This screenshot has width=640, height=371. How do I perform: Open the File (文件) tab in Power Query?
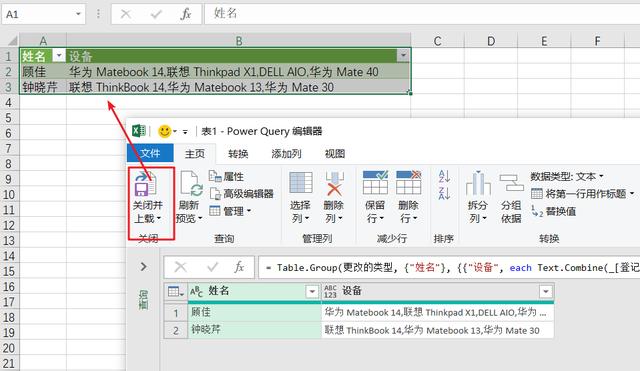pyautogui.click(x=150, y=153)
